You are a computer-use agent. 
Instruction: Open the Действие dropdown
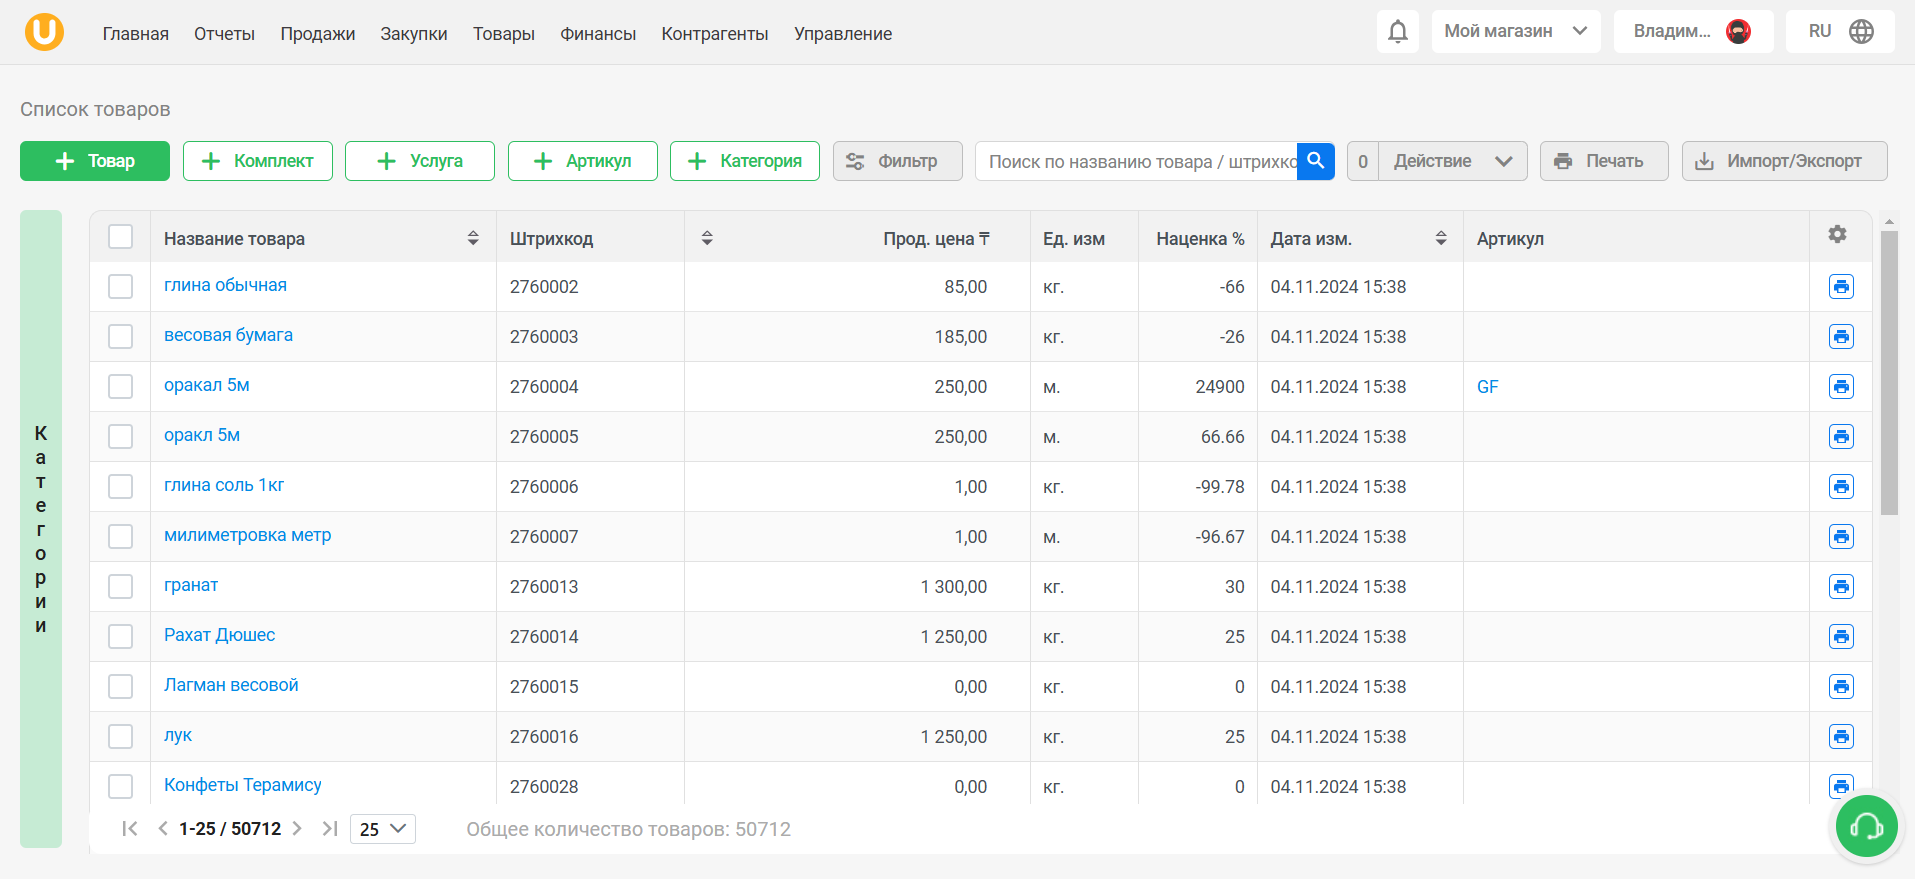(x=1452, y=161)
